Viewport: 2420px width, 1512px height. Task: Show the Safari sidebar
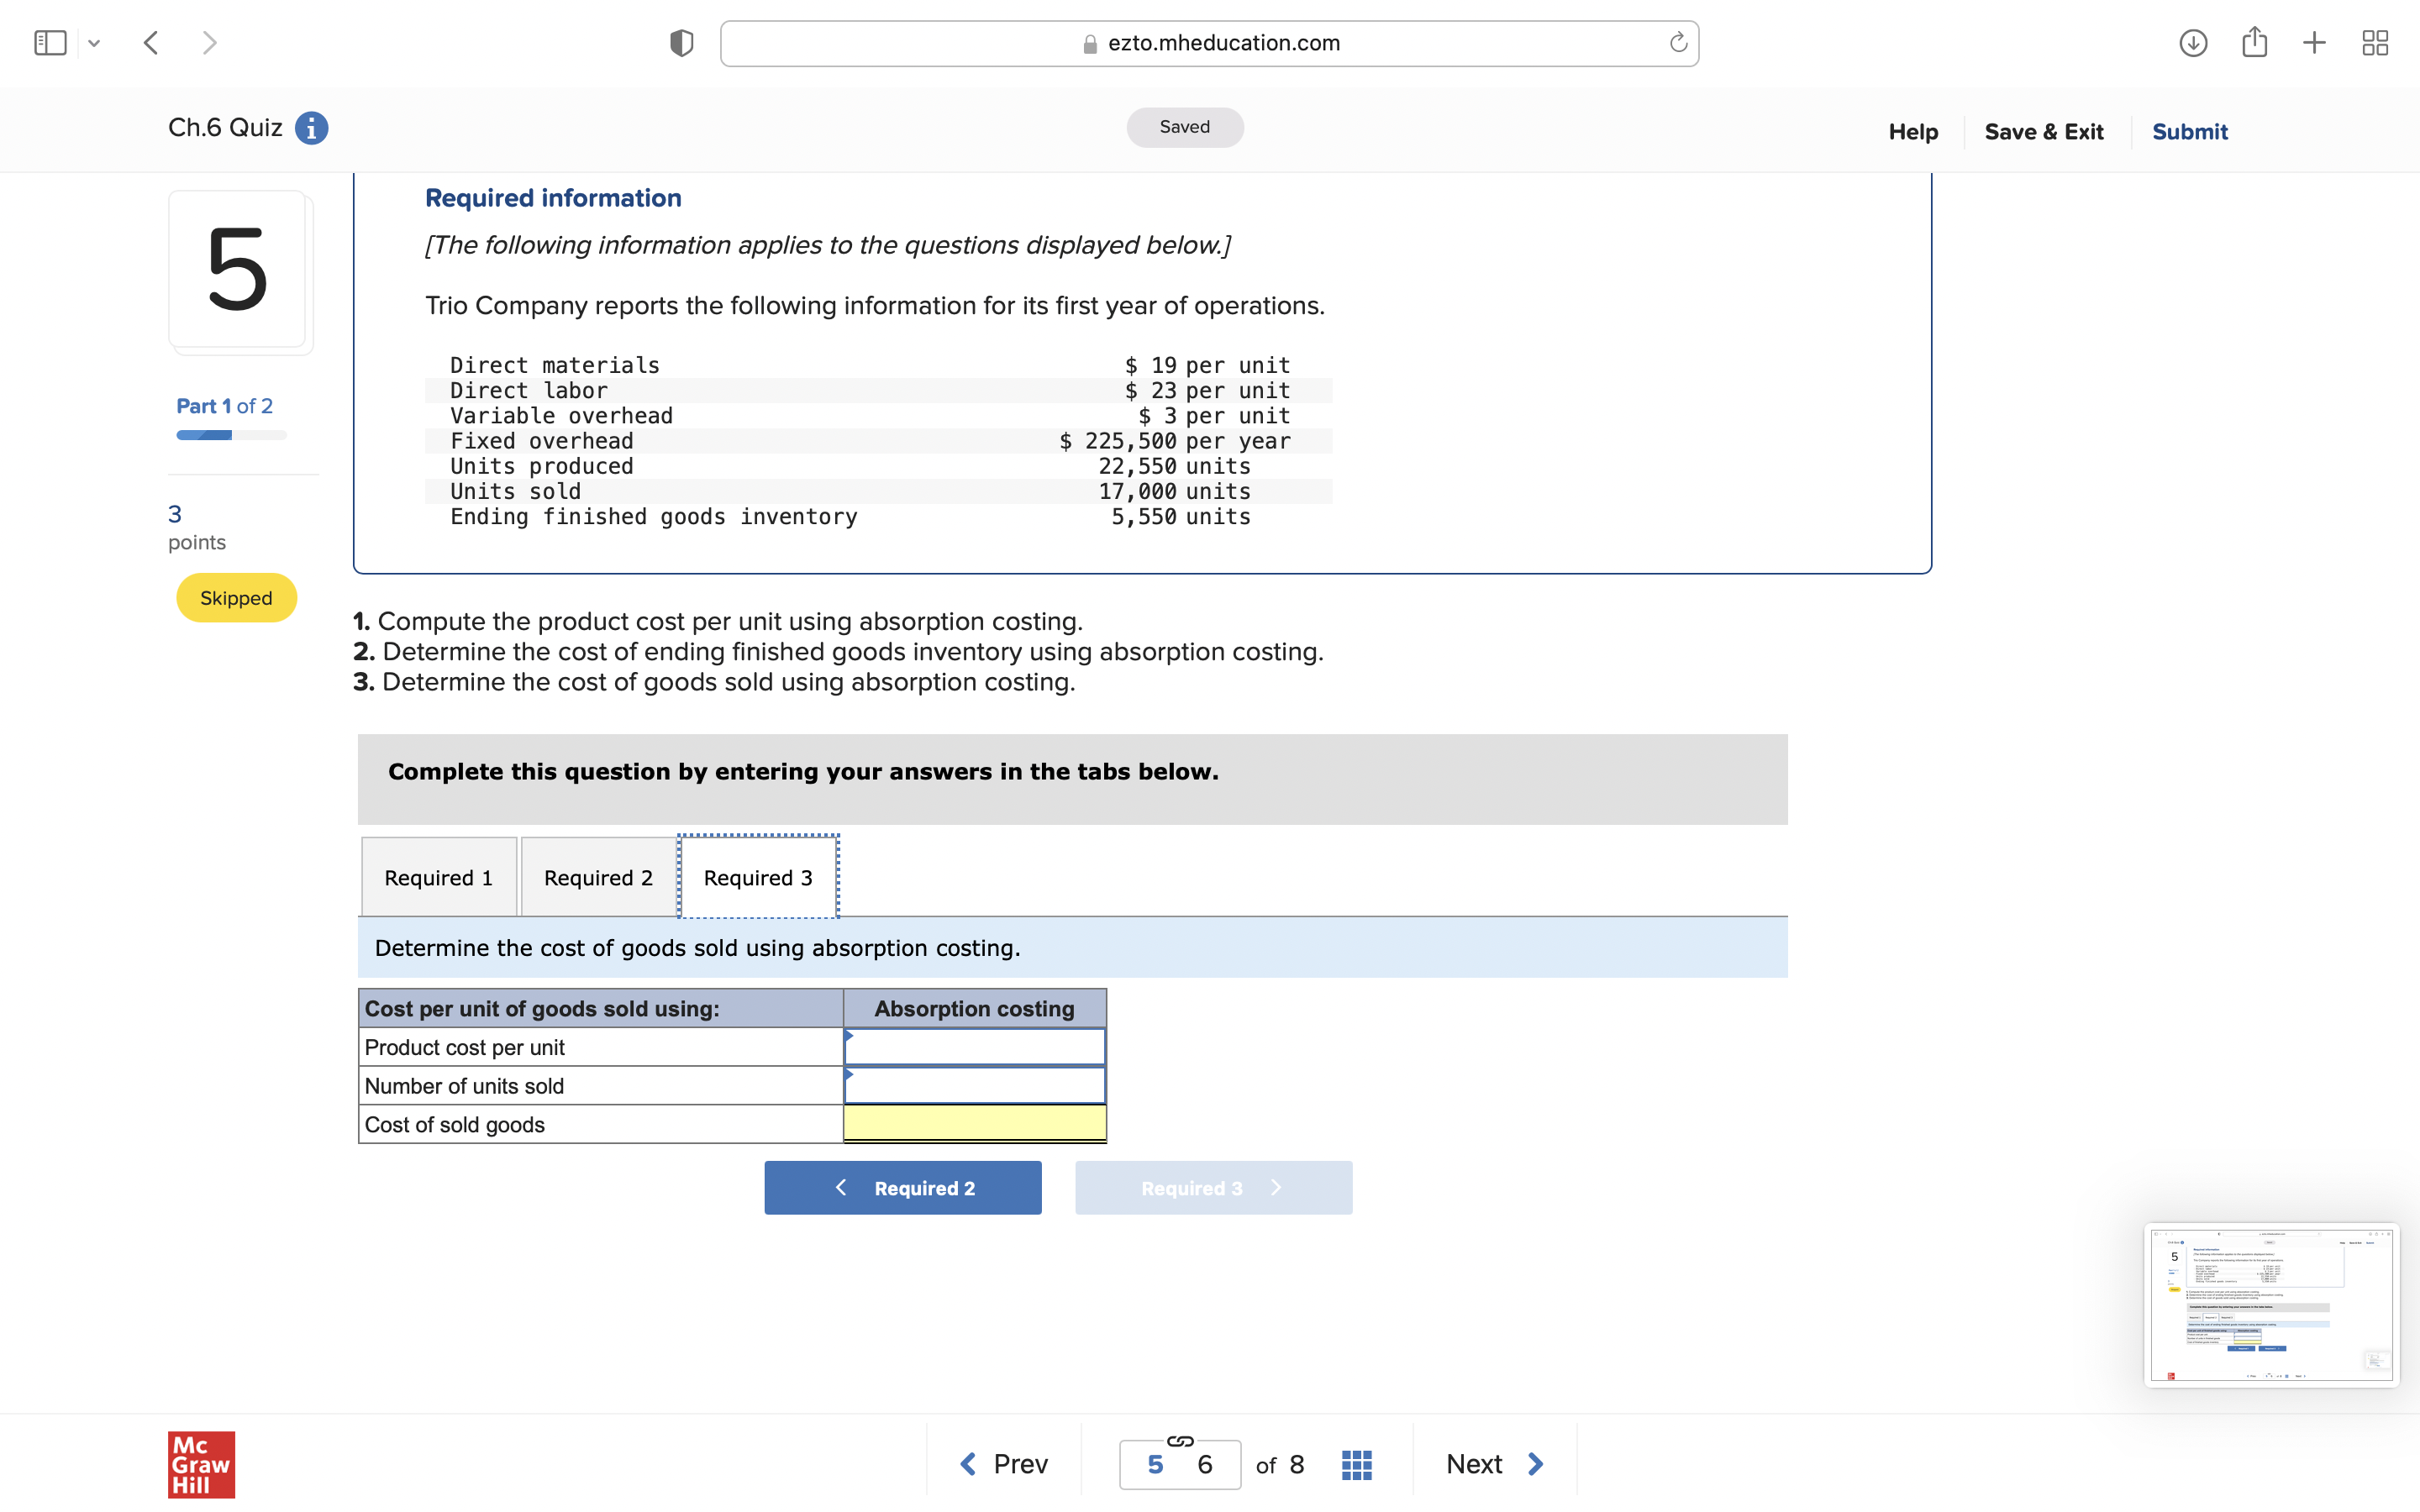[x=51, y=42]
